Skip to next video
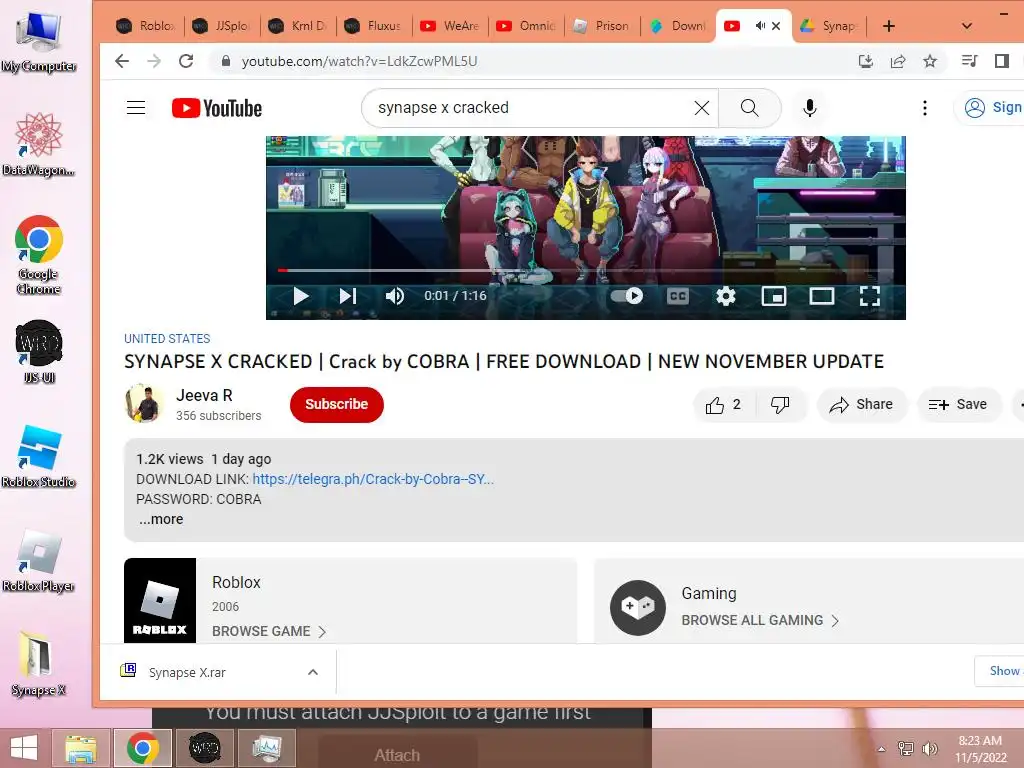The width and height of the screenshot is (1024, 768). (x=347, y=296)
